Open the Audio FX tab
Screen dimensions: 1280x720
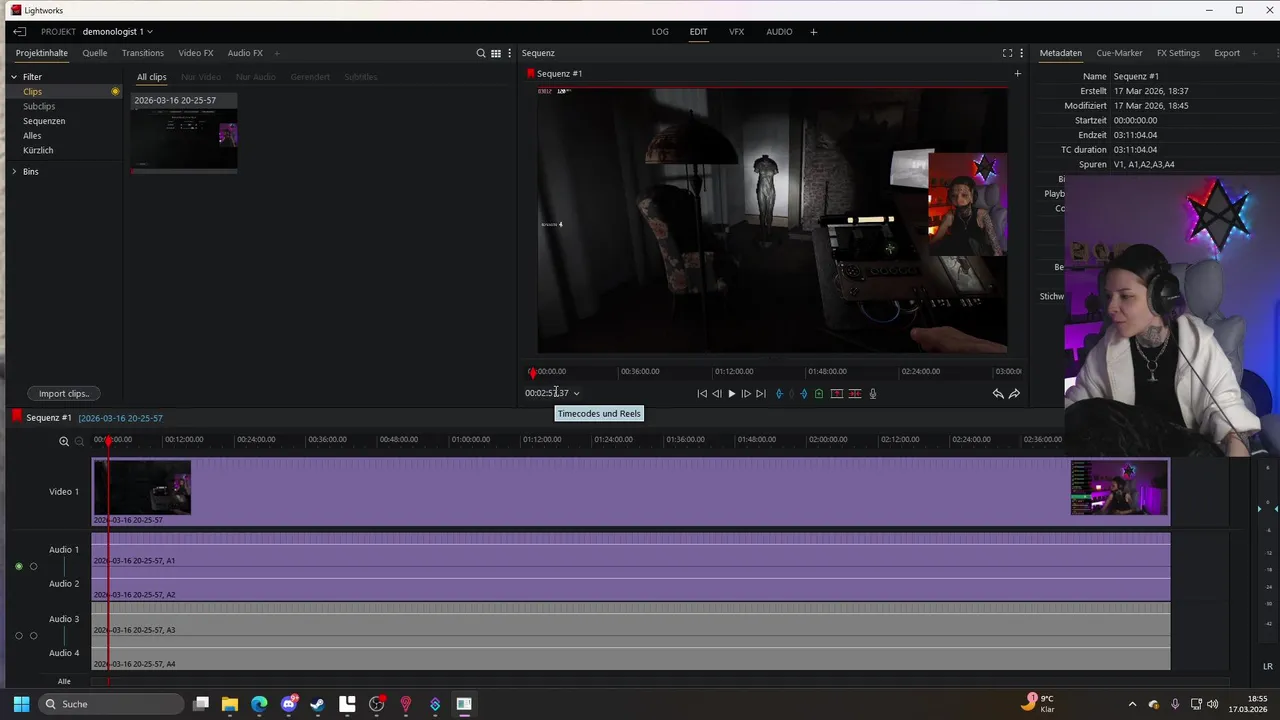(x=245, y=53)
